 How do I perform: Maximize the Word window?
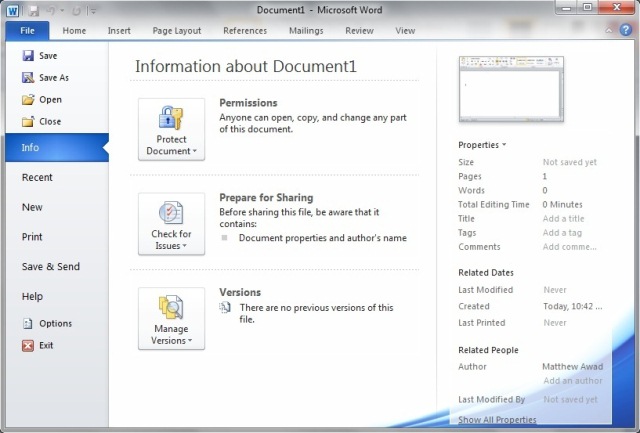[x=587, y=7]
